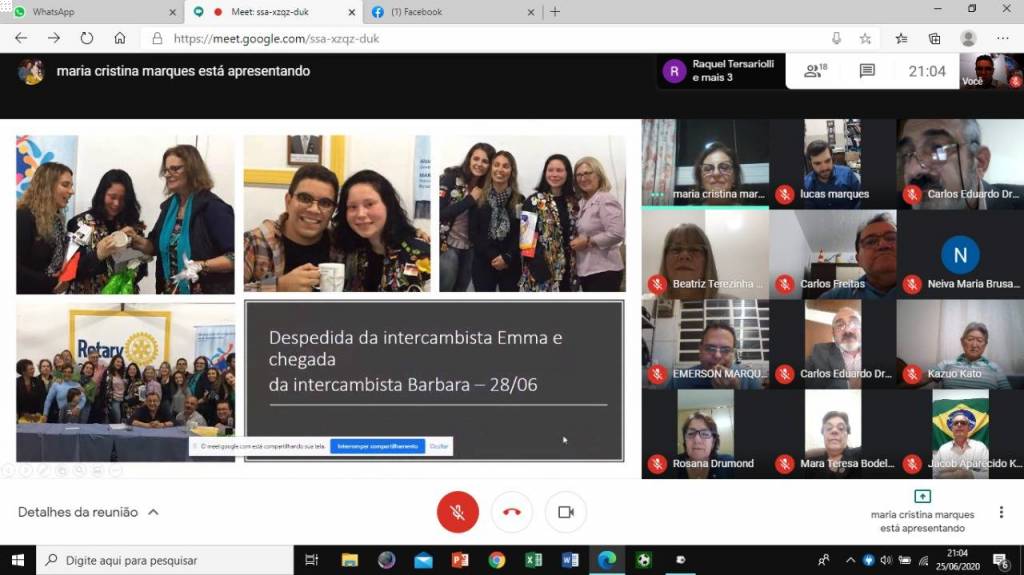The height and width of the screenshot is (575, 1024).
Task: Click Ocultar on the sharing bar
Action: coord(439,446)
